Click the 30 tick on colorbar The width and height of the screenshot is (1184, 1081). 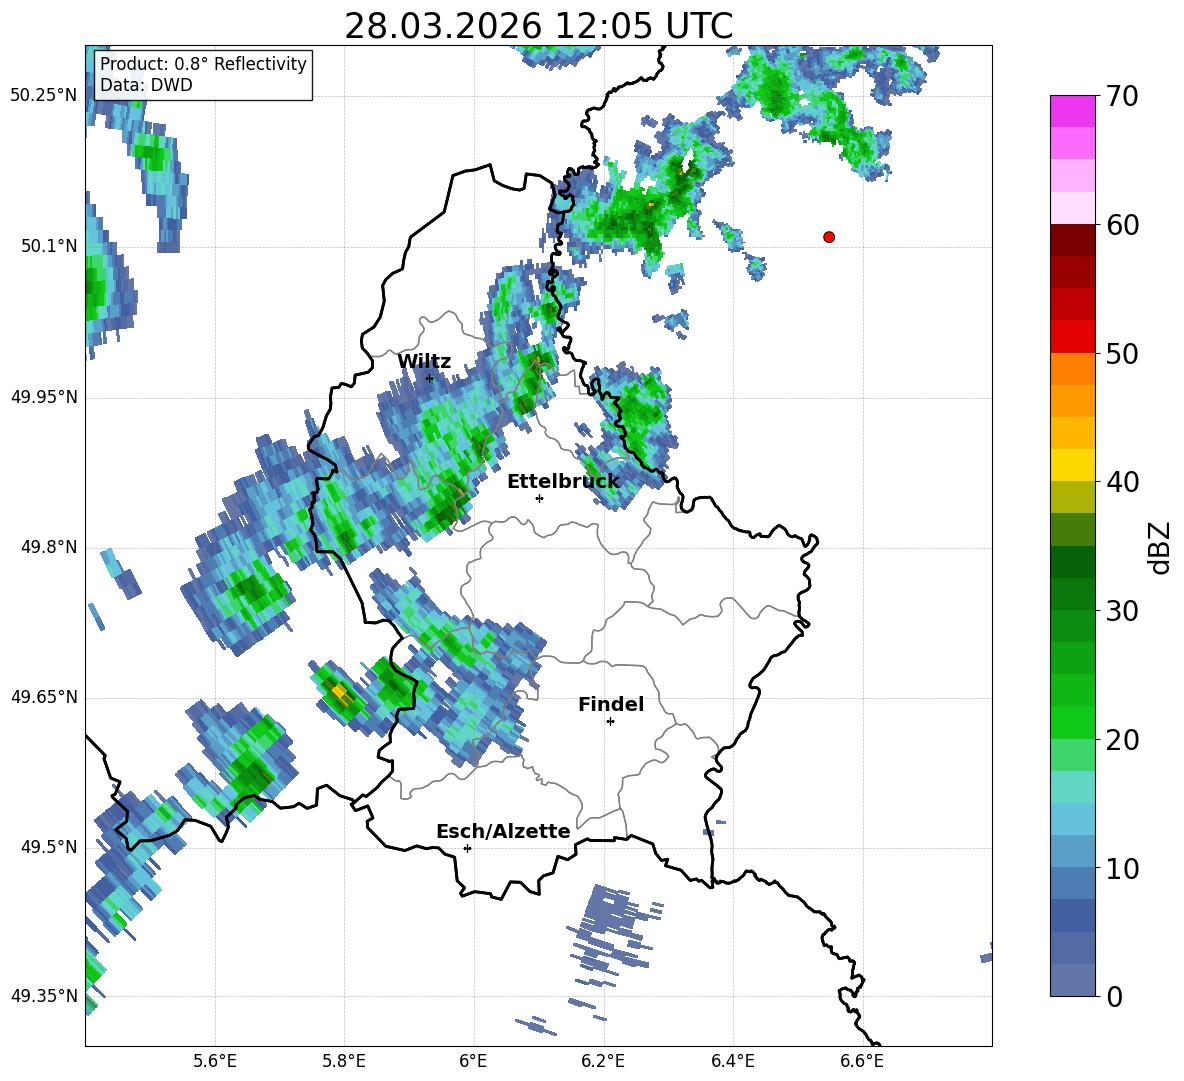[x=1122, y=611]
